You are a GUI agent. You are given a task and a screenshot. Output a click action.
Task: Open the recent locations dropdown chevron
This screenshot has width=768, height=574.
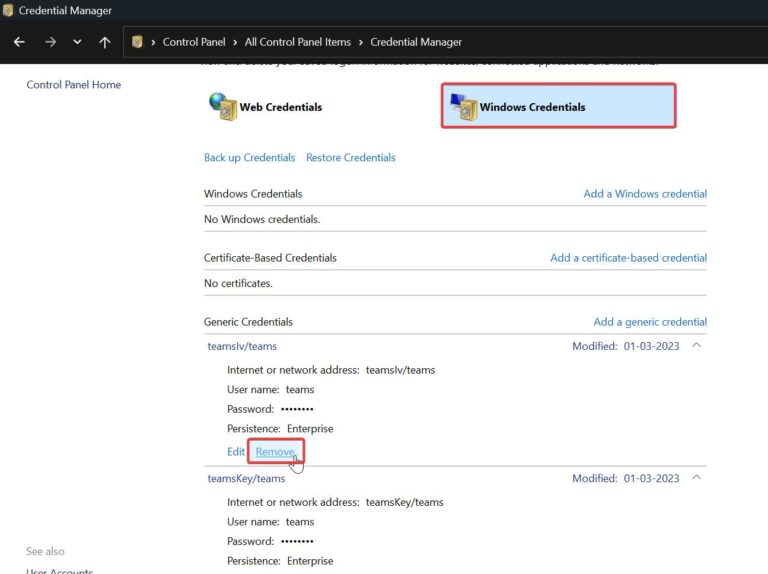(x=78, y=42)
